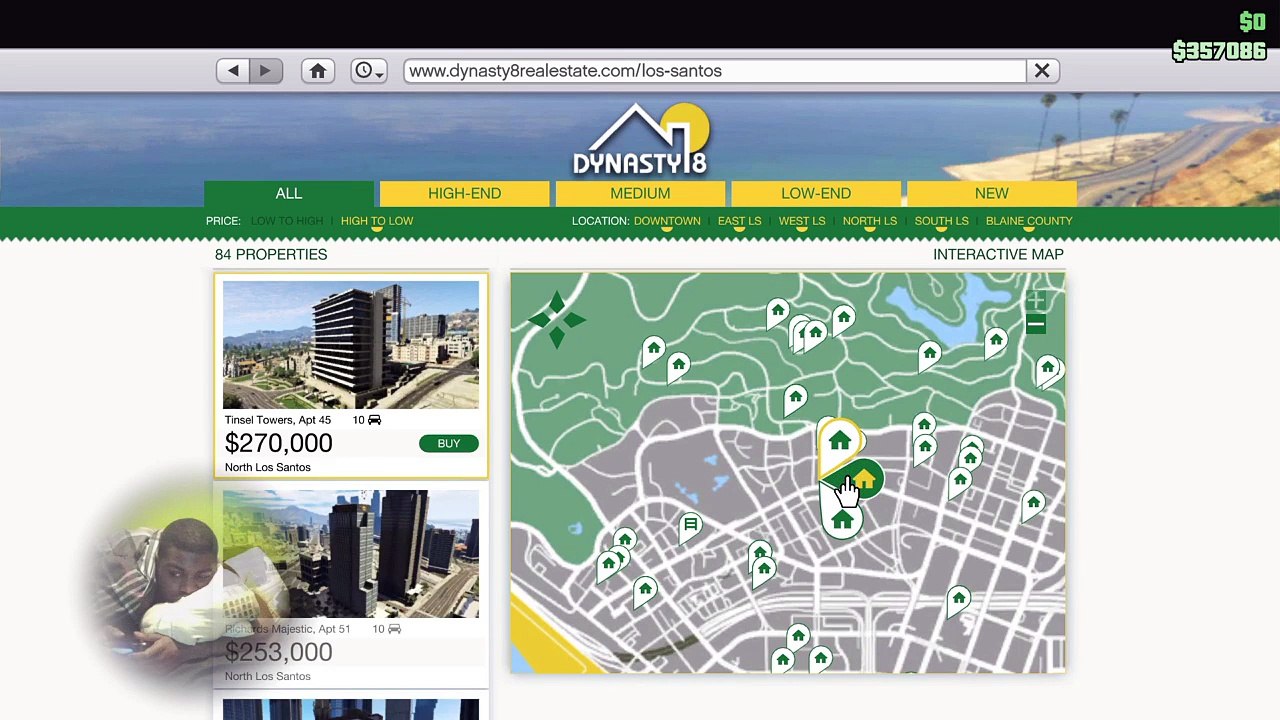Screen dimensions: 1280x720
Task: Click the house marker directly below the yellow one
Action: [x=842, y=521]
